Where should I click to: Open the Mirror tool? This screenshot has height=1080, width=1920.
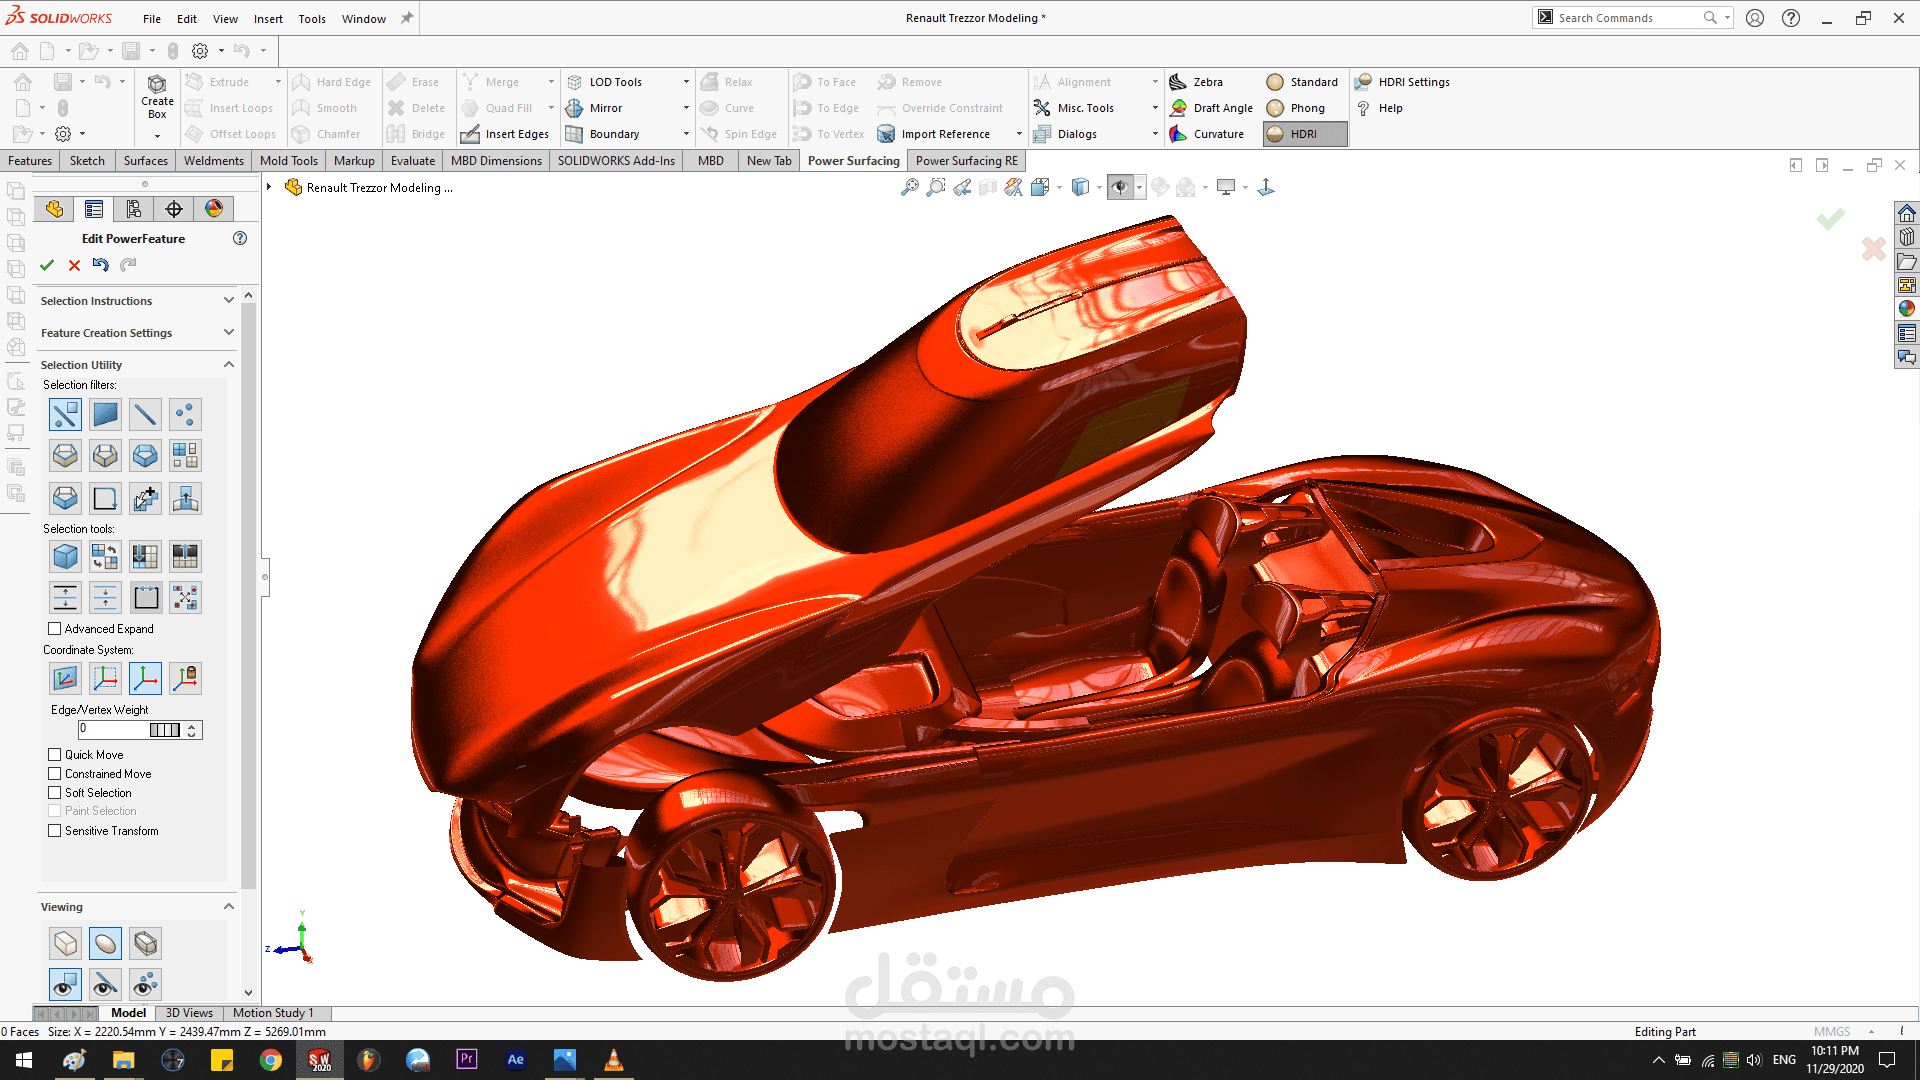(x=604, y=108)
